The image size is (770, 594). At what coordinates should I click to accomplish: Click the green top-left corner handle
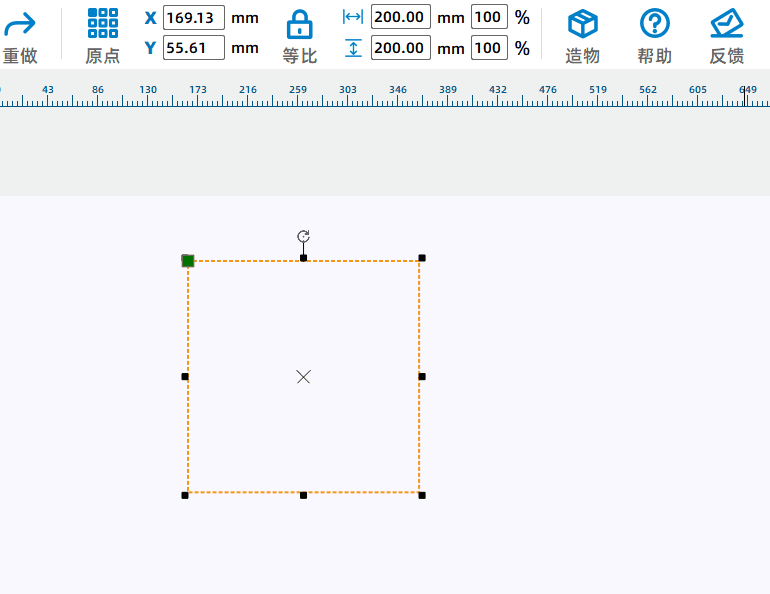(x=188, y=261)
